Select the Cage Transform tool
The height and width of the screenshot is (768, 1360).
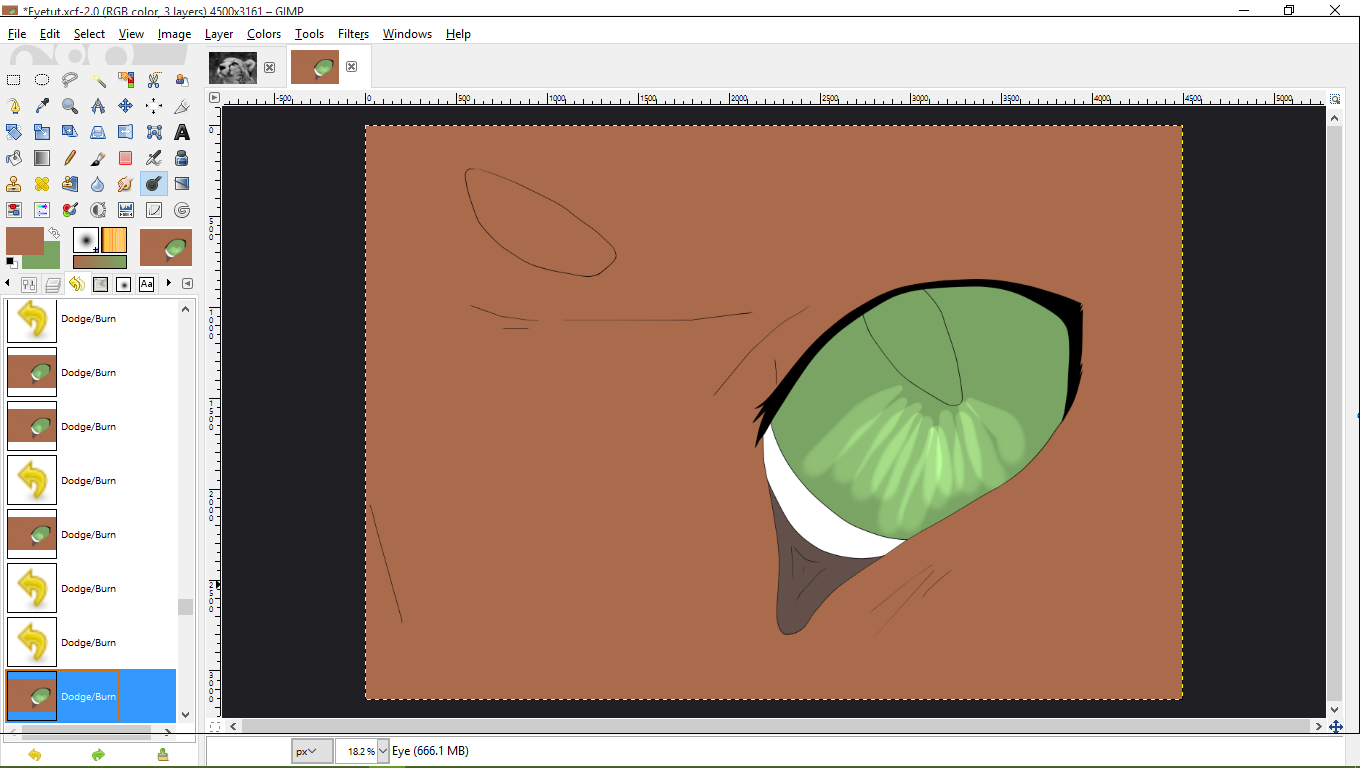pos(154,132)
